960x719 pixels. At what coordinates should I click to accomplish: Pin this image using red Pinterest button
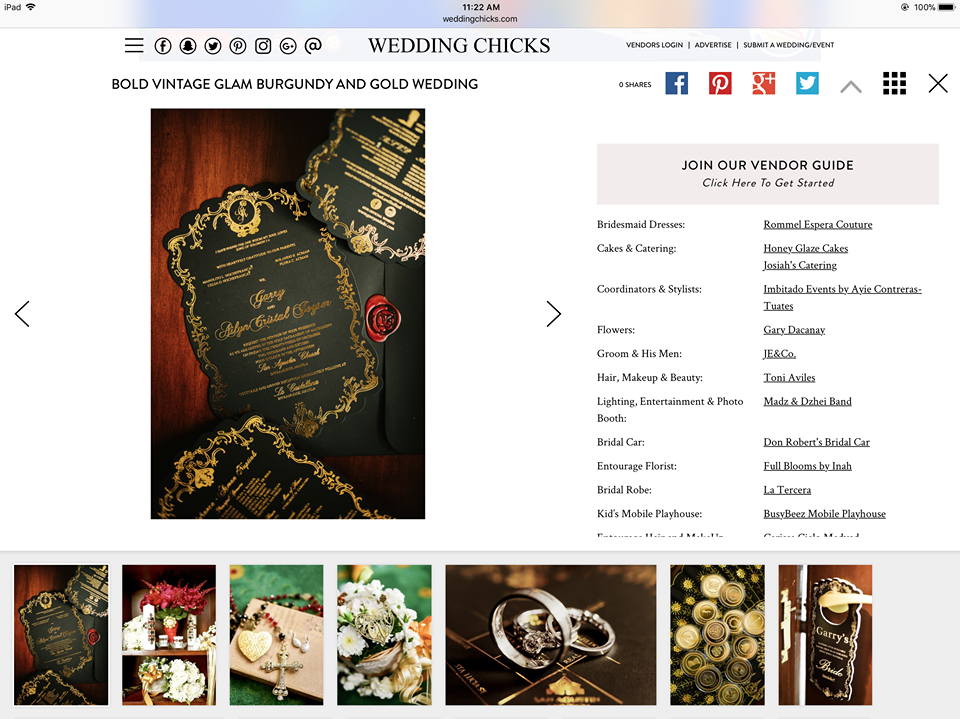tap(720, 83)
